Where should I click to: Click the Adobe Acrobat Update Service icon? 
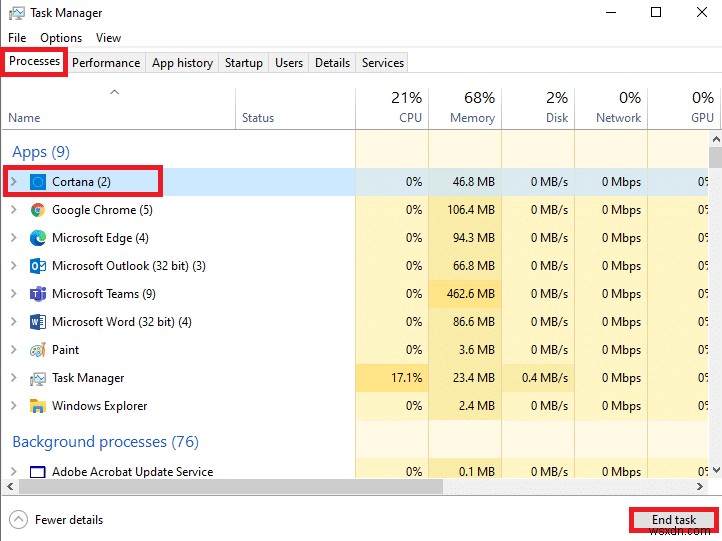coord(38,472)
